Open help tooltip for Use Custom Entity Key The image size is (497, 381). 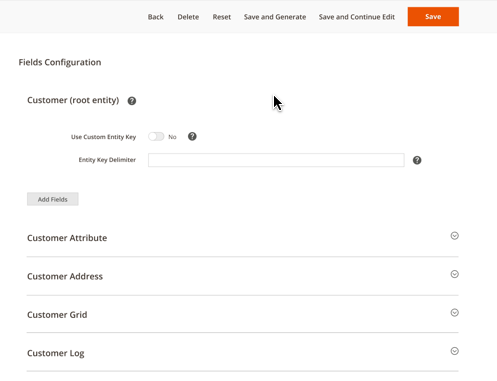[x=192, y=136]
